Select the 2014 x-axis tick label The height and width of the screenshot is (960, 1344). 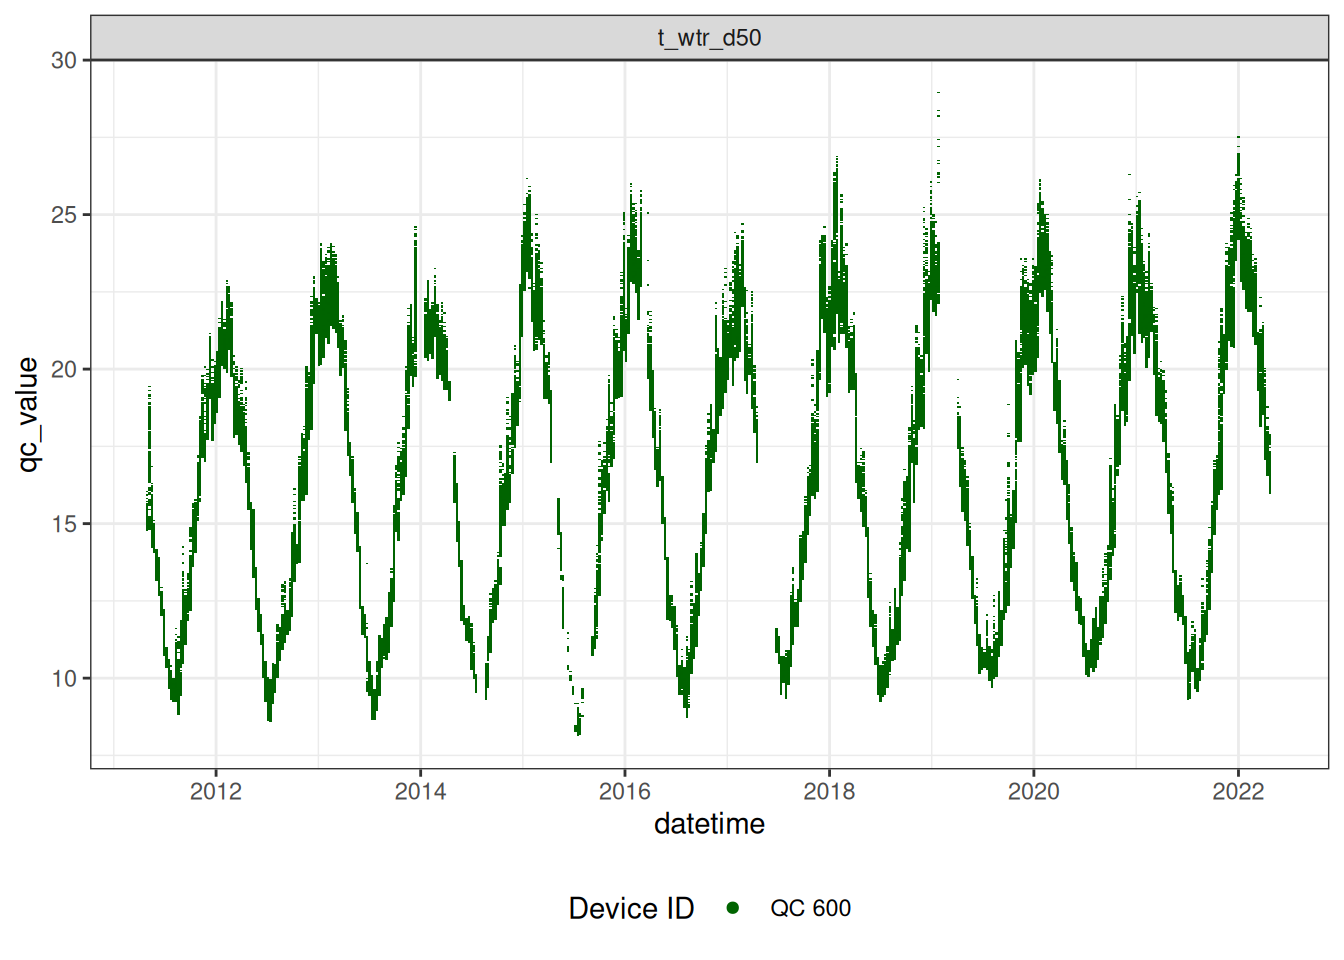point(420,792)
